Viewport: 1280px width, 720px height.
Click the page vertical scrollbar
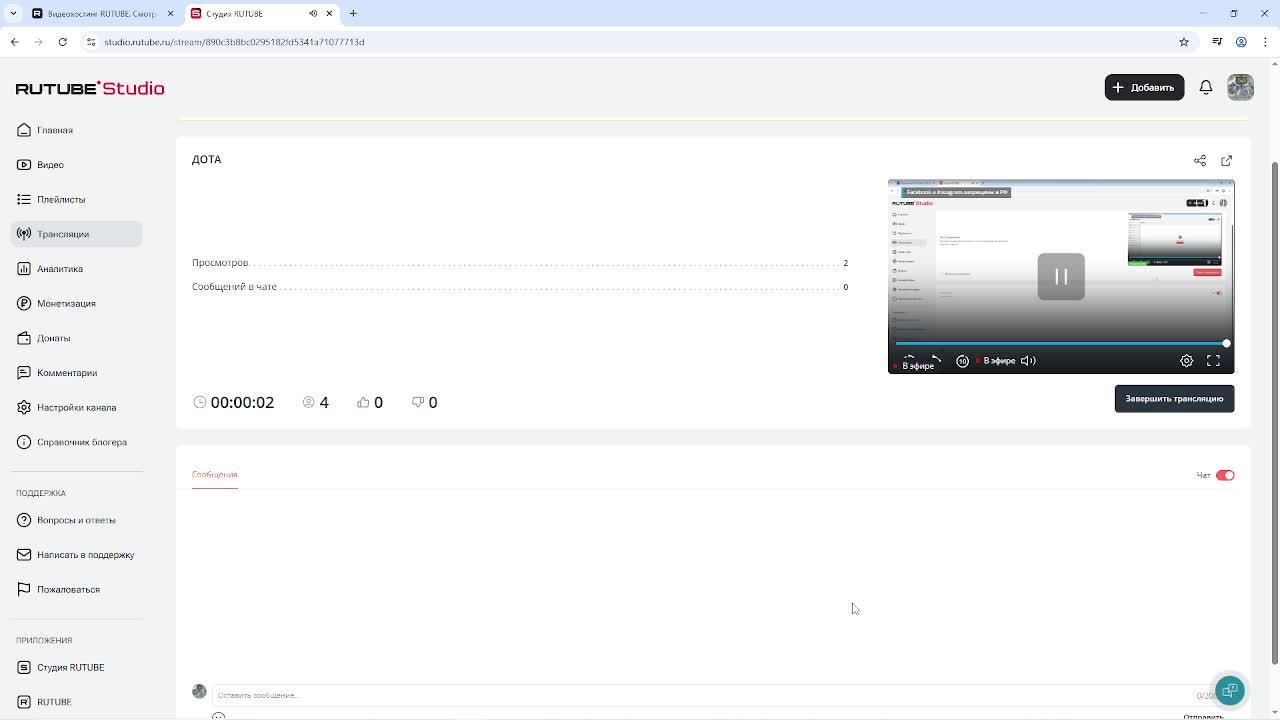coord(1274,412)
